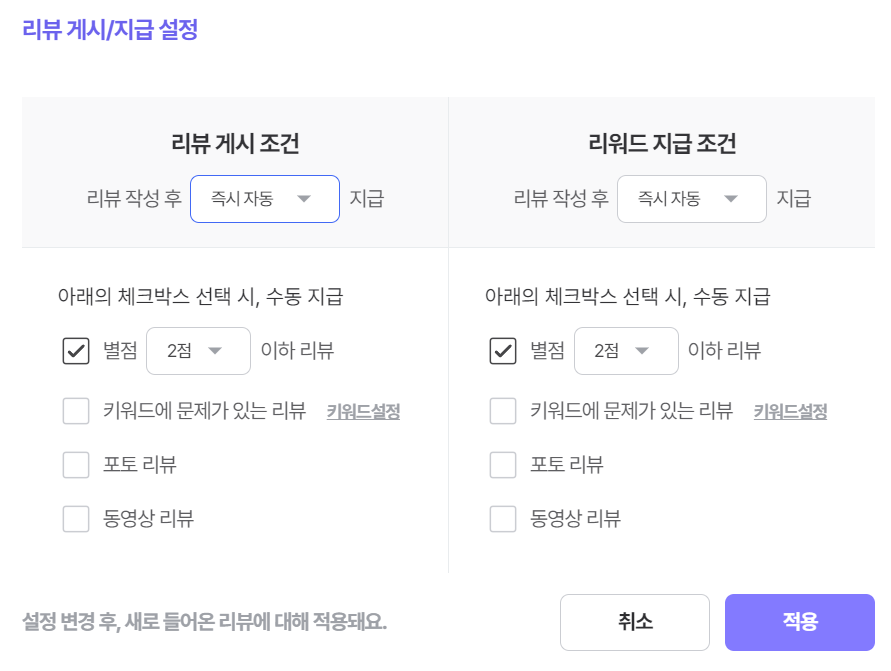Expand the 별점 2점 dropdown in reward payment section
Screen dimensions: 891x671
(626, 351)
